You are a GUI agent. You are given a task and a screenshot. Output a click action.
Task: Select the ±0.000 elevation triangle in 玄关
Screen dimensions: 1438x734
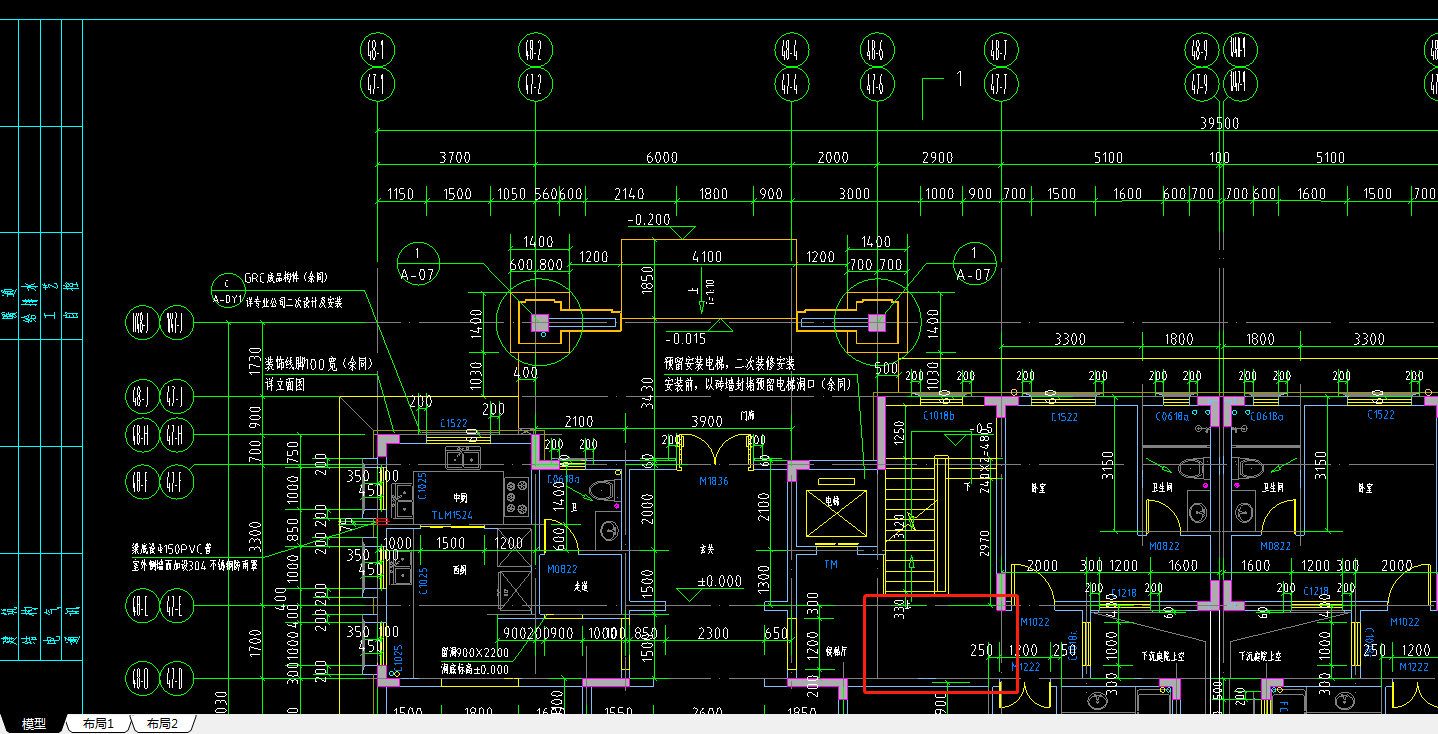pyautogui.click(x=689, y=595)
